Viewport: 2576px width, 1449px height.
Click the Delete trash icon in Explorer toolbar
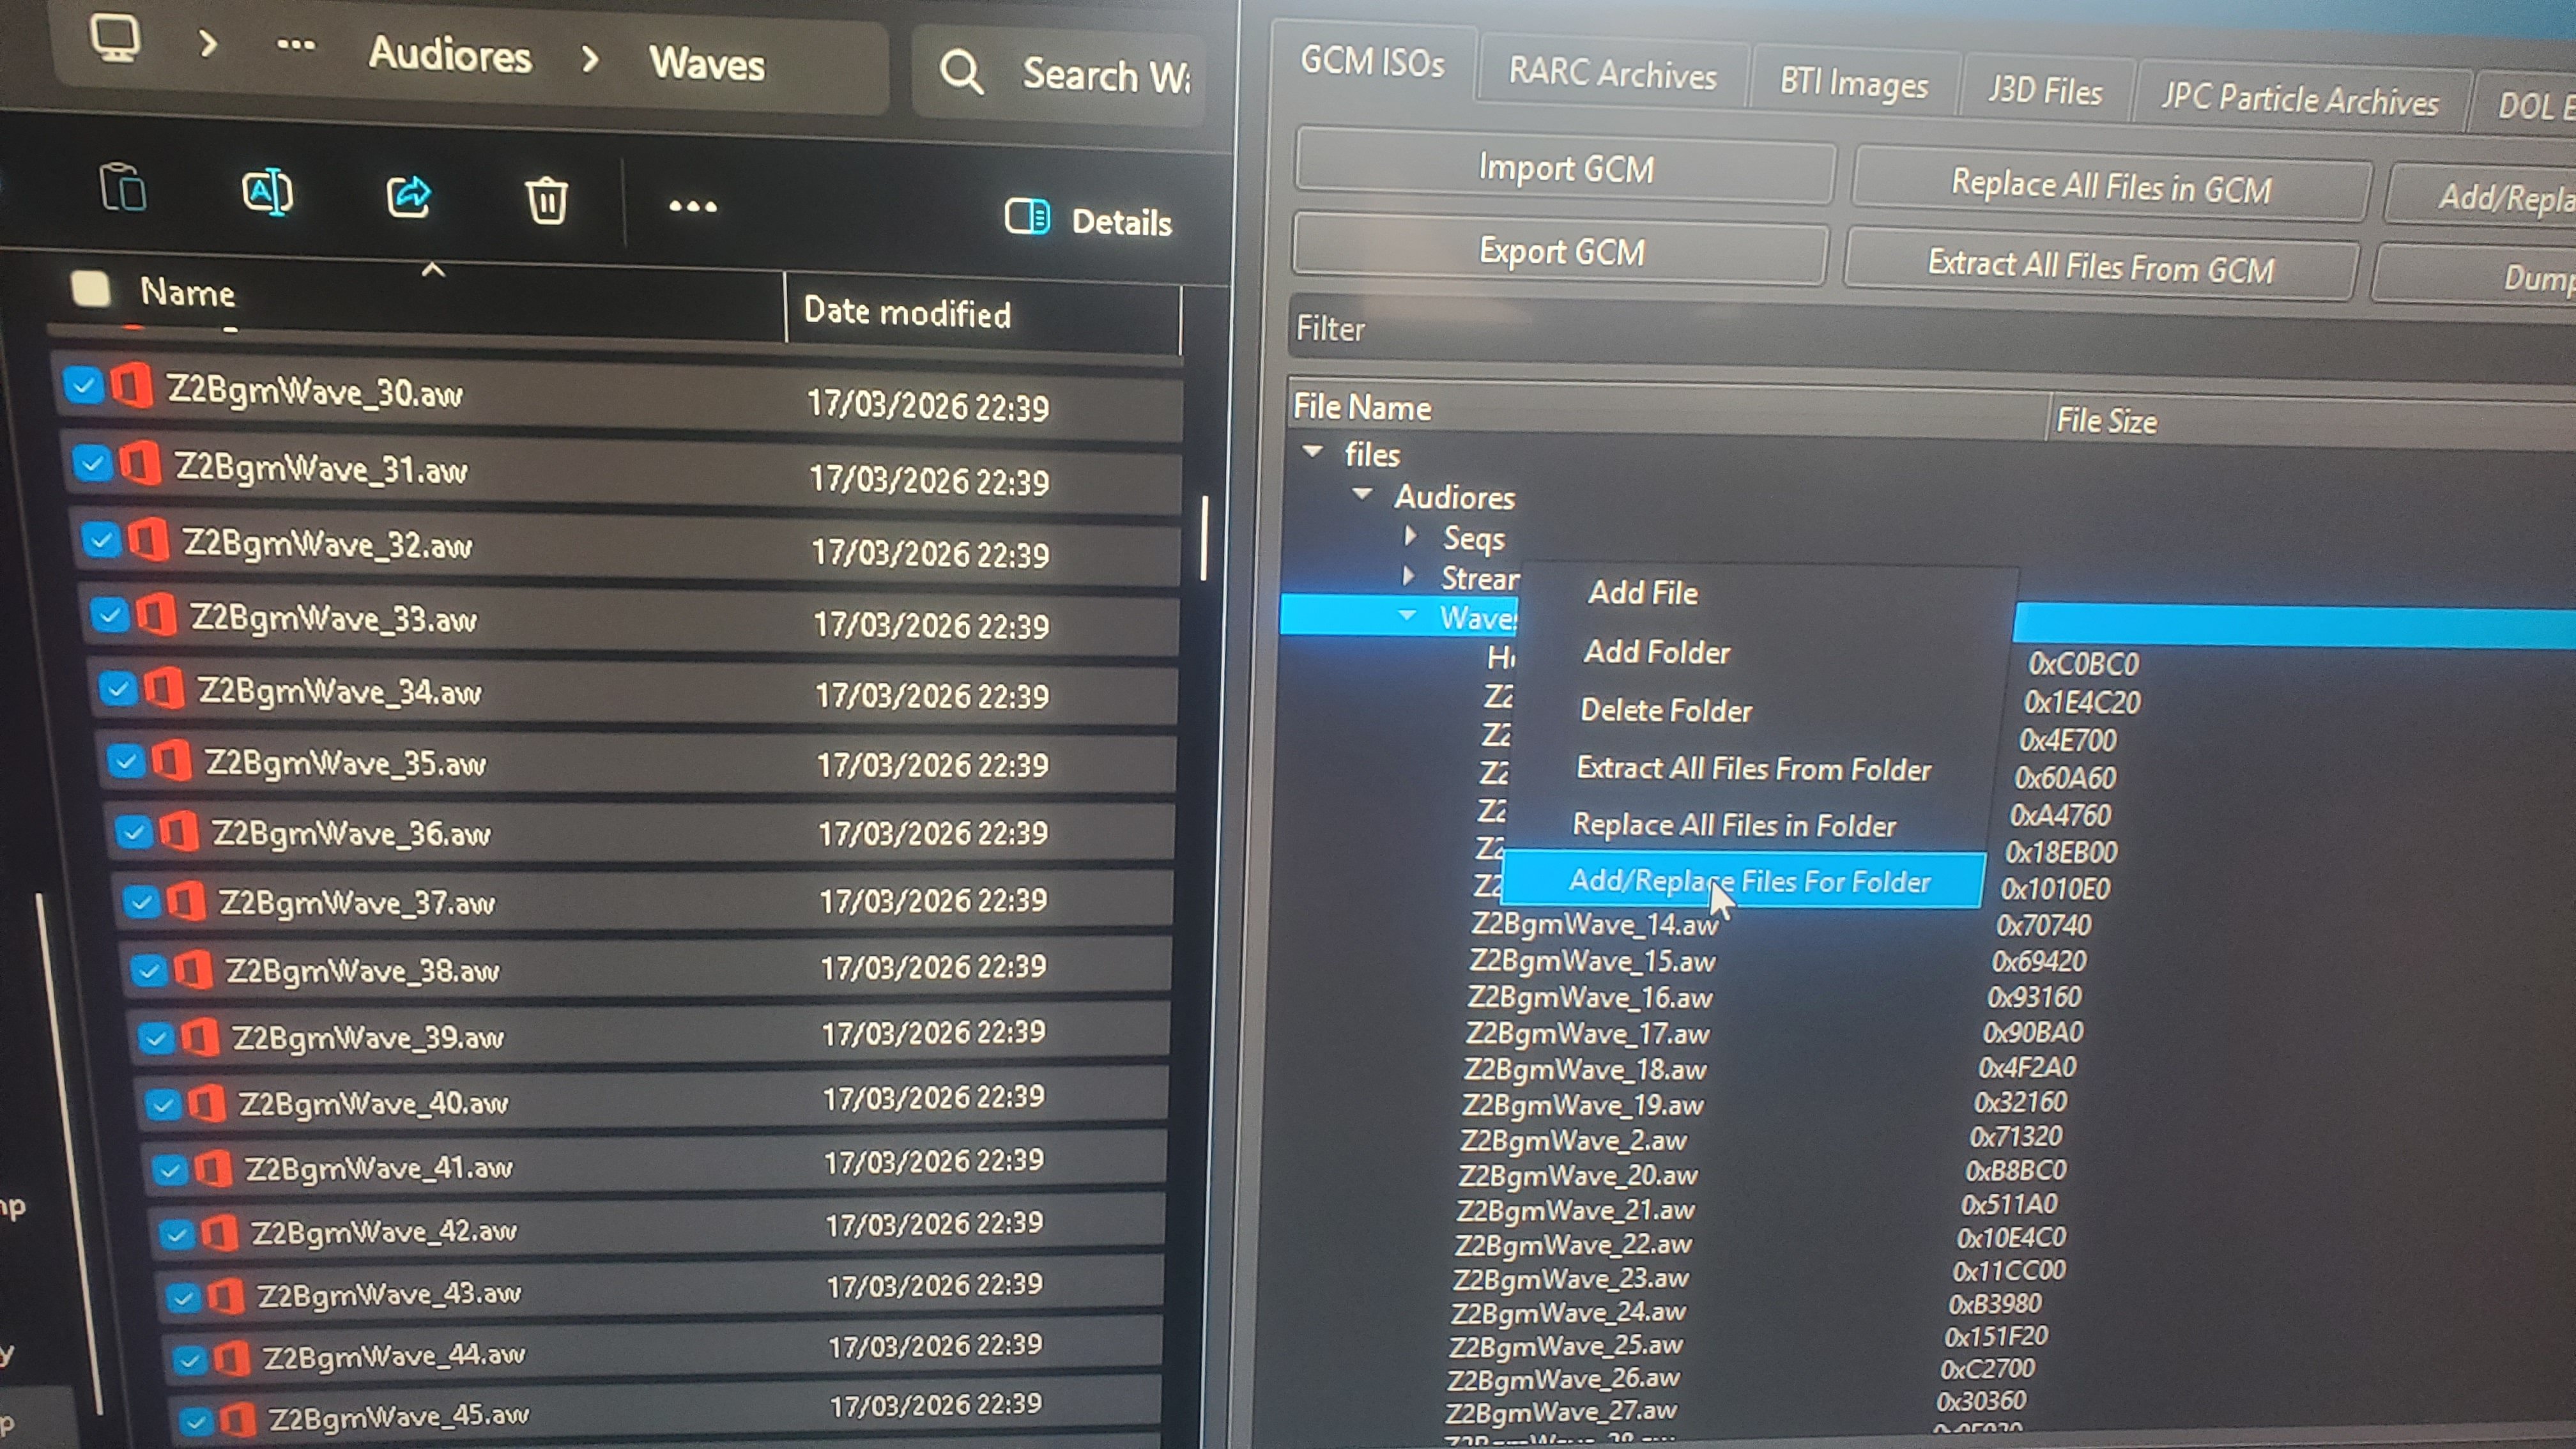(546, 201)
